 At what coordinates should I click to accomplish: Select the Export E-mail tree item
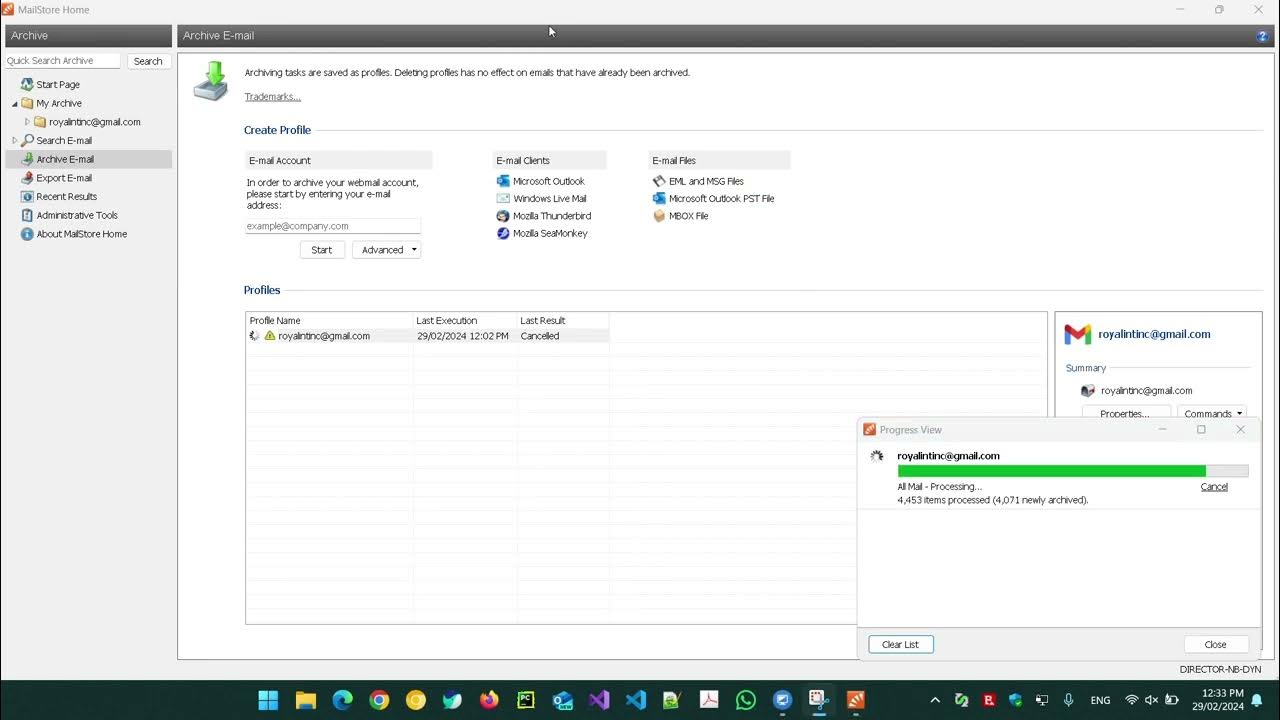tap(64, 178)
